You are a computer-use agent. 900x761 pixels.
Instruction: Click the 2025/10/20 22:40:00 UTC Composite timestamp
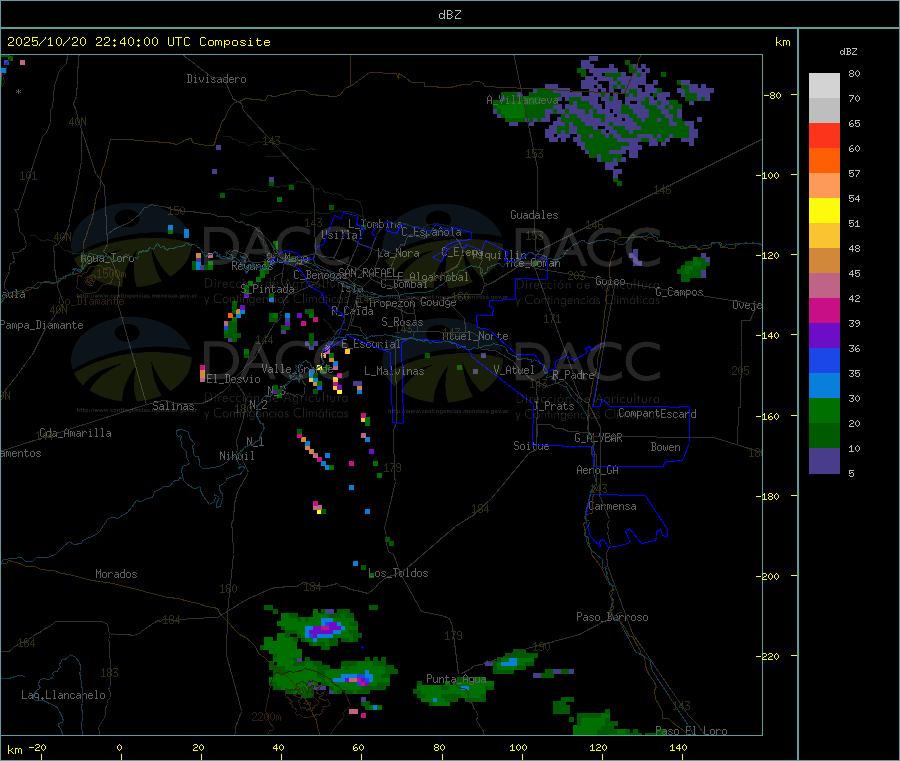pos(138,42)
